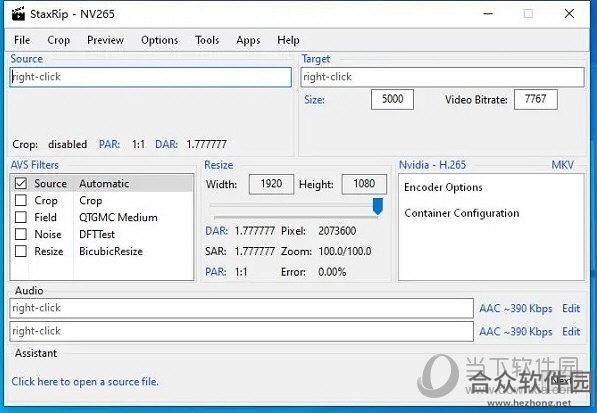Image resolution: width=597 pixels, height=413 pixels.
Task: Click the source DAR label link
Action: coord(166,144)
